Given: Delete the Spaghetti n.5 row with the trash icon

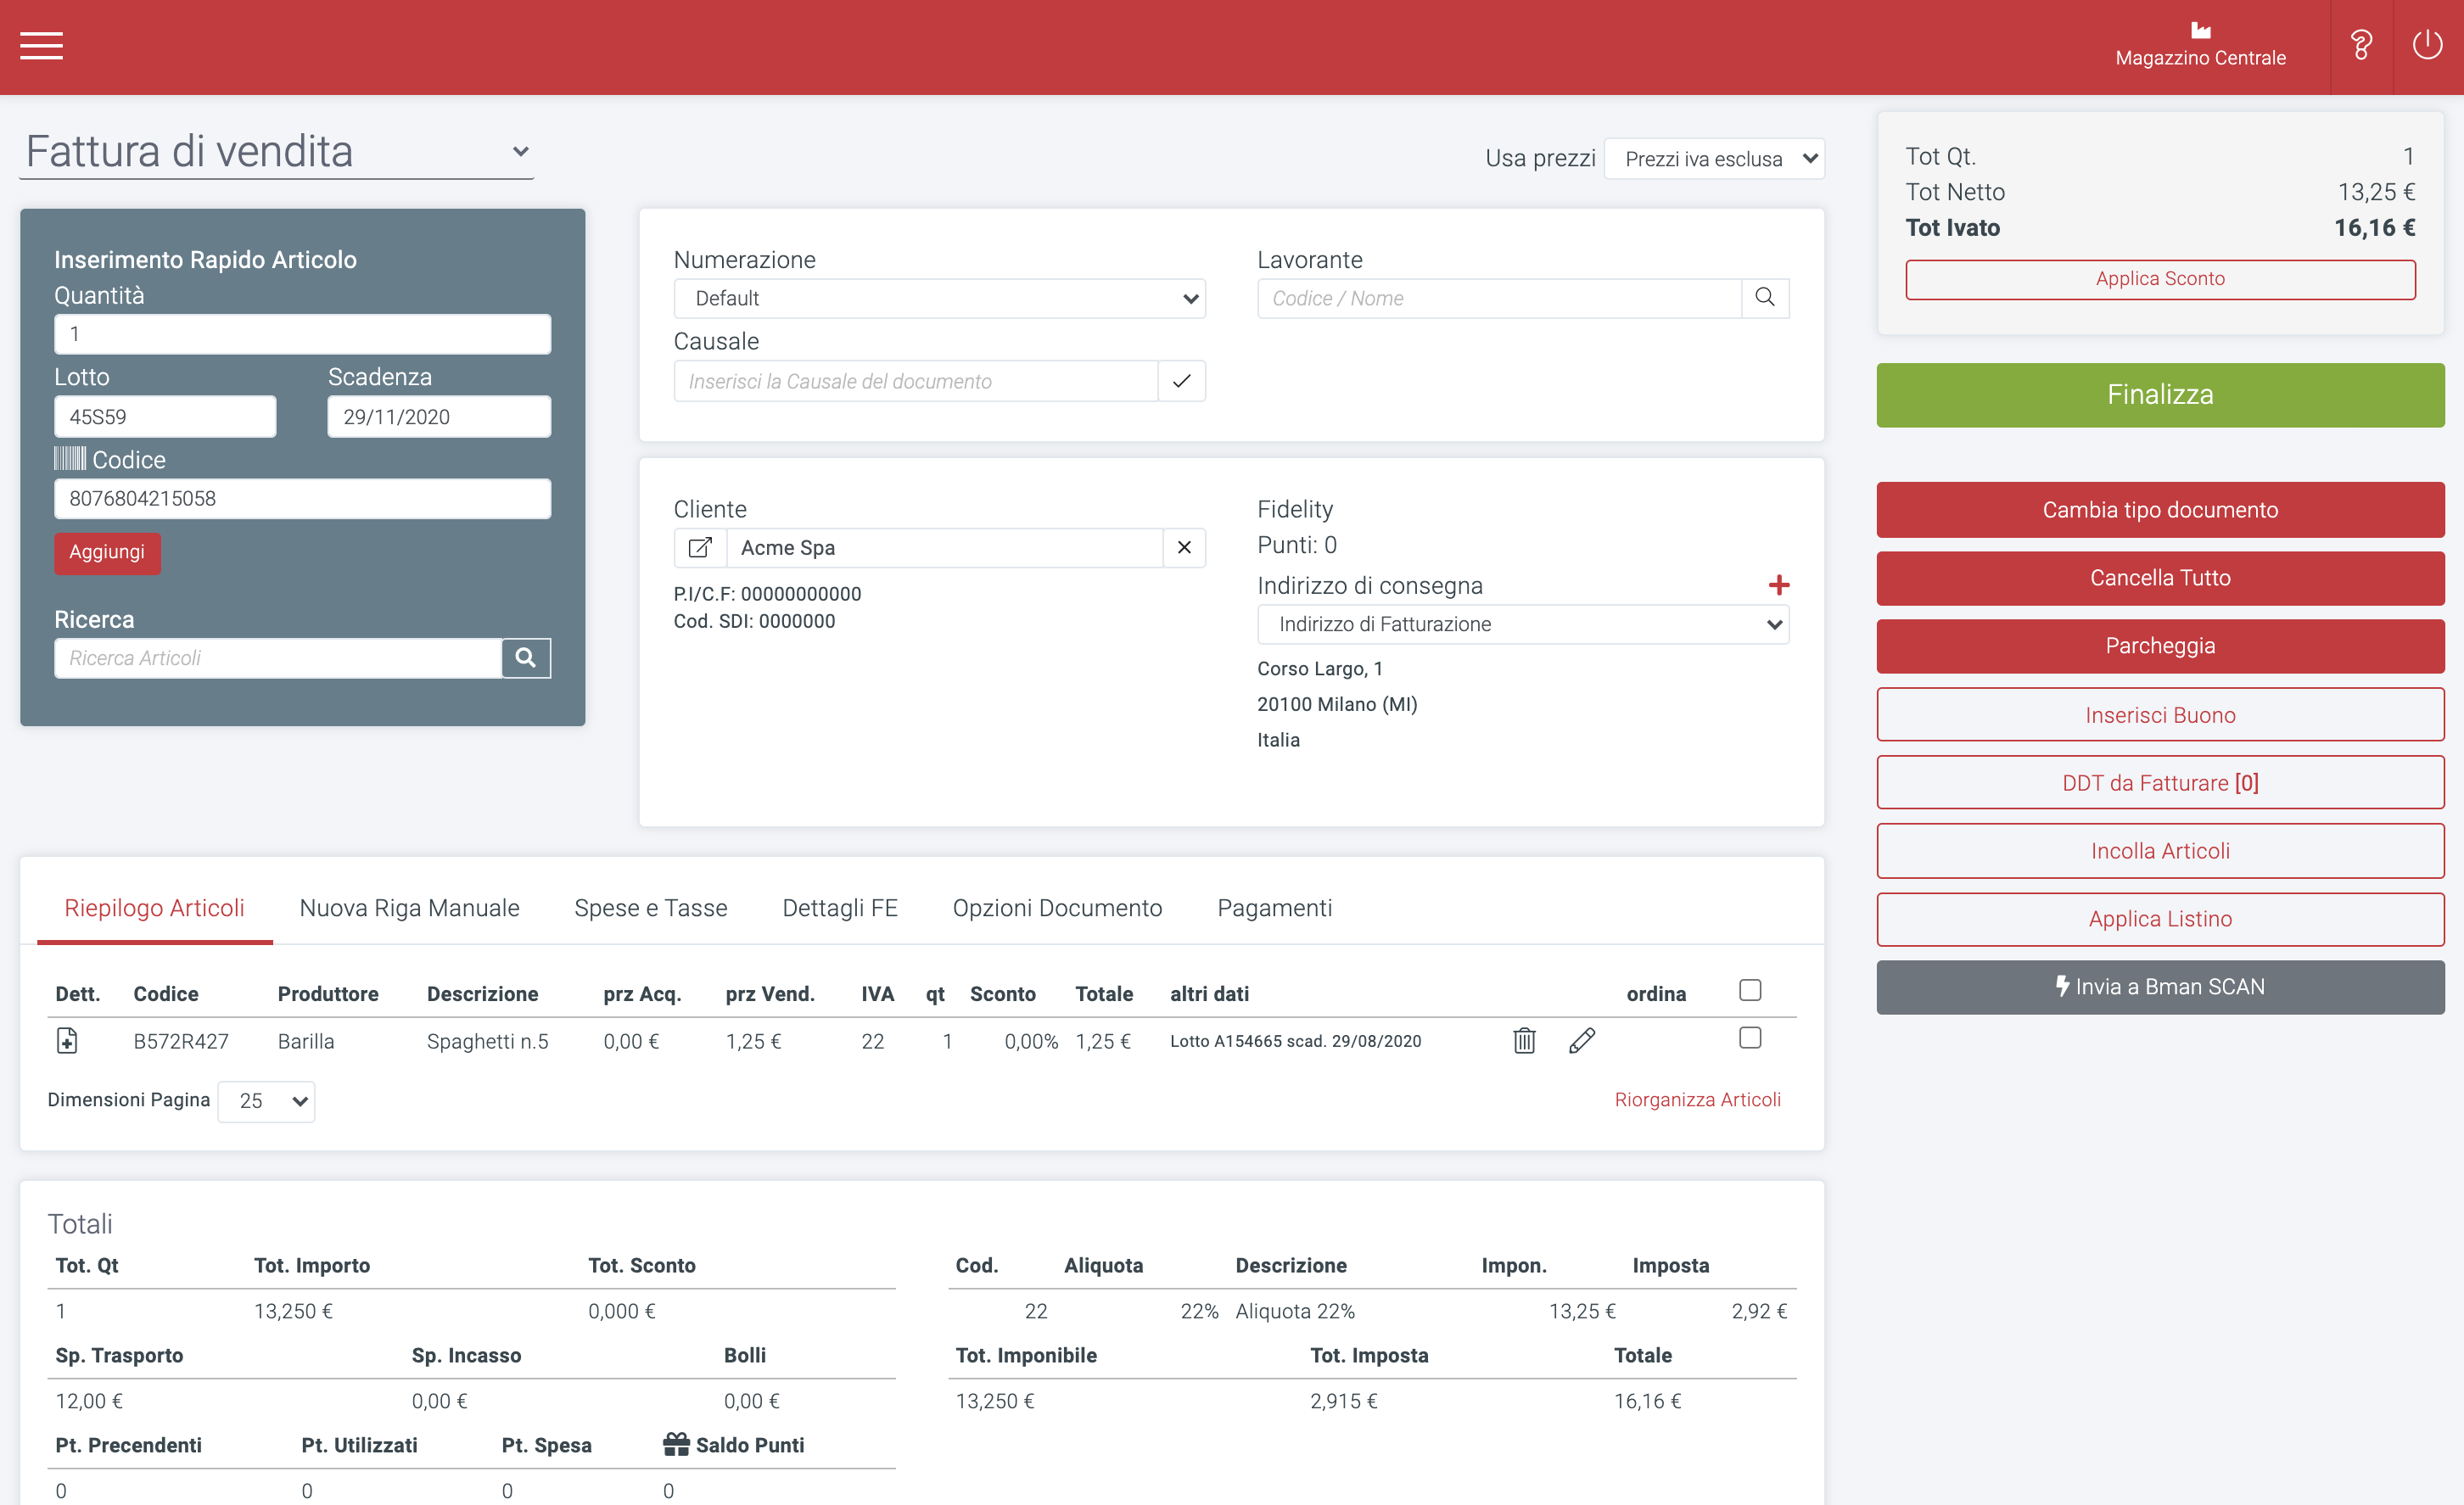Looking at the screenshot, I should coord(1524,1041).
